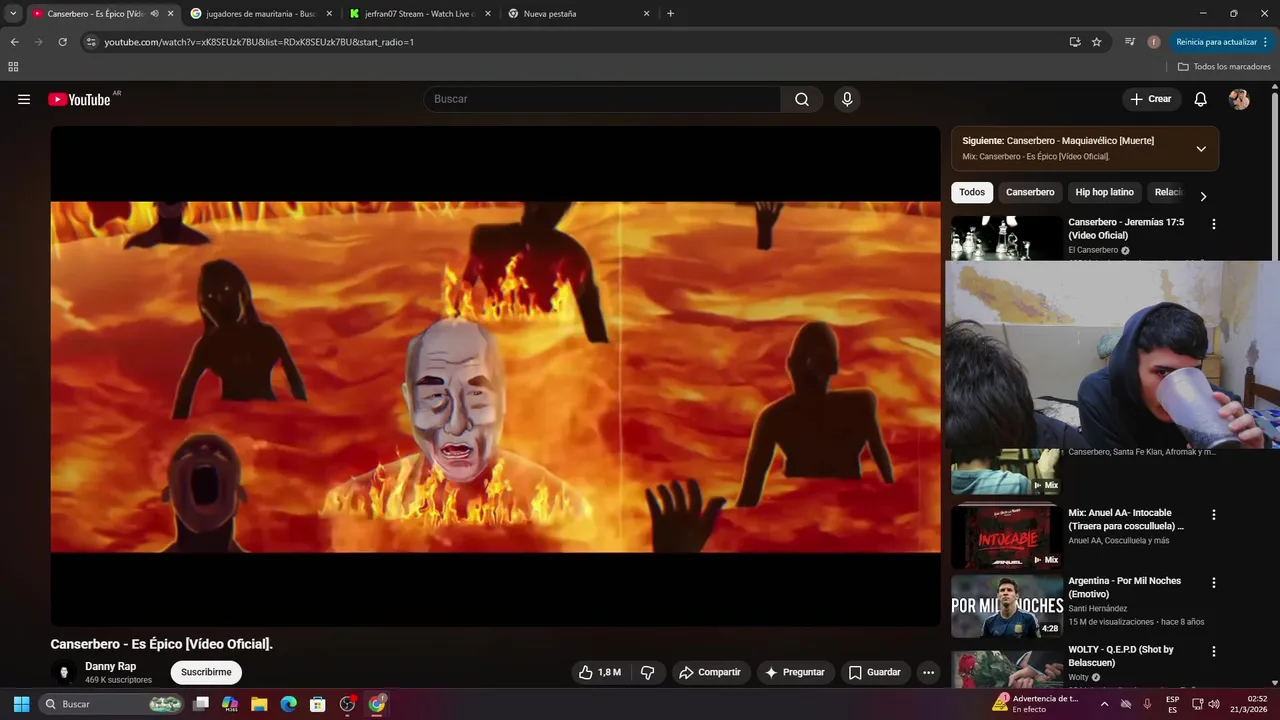This screenshot has height=720, width=1280.
Task: Open options for Canserbero - Jeremías 17:5
Action: coord(1214,224)
